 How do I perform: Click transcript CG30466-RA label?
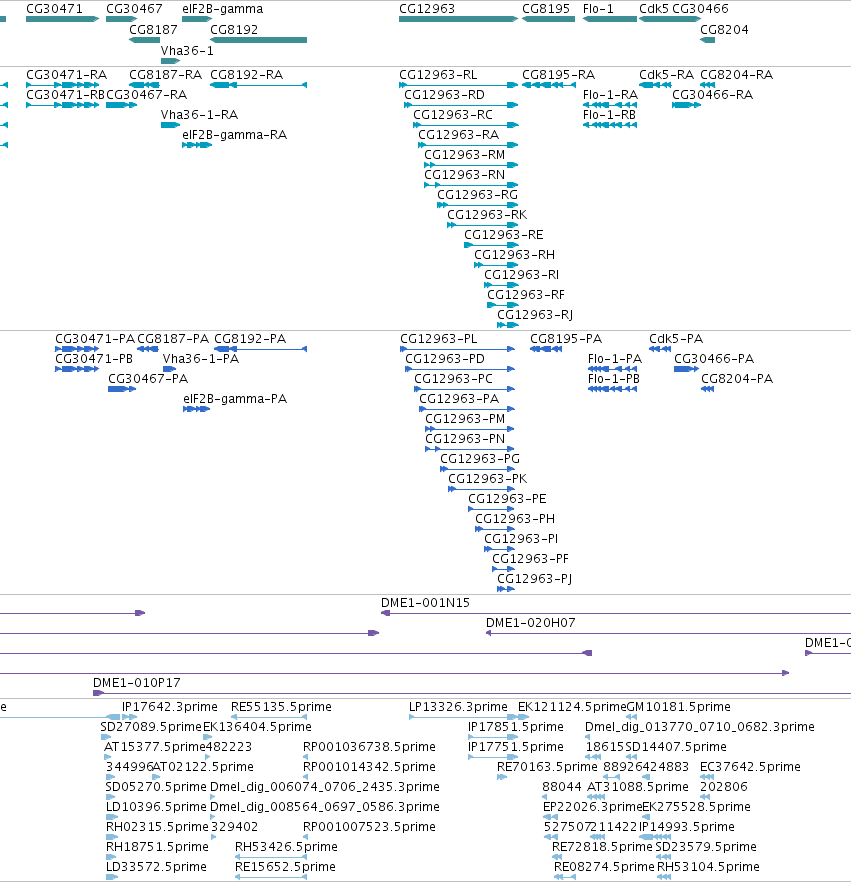coord(713,94)
